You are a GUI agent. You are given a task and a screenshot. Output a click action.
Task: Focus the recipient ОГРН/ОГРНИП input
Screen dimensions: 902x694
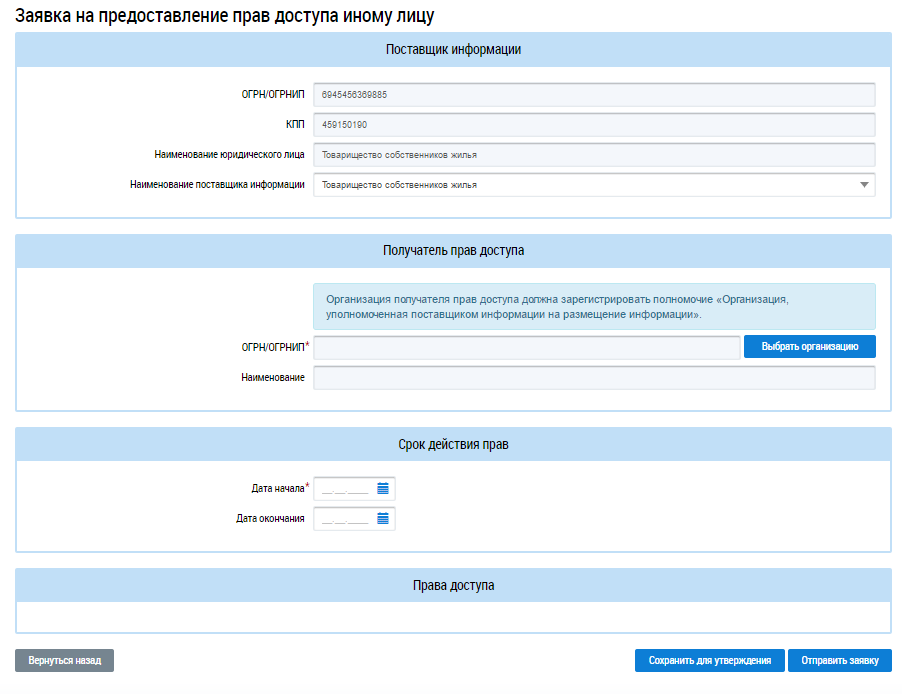point(527,347)
